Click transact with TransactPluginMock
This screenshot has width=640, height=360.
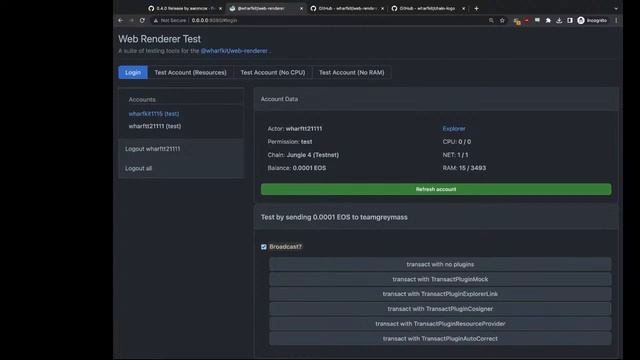click(x=440, y=279)
